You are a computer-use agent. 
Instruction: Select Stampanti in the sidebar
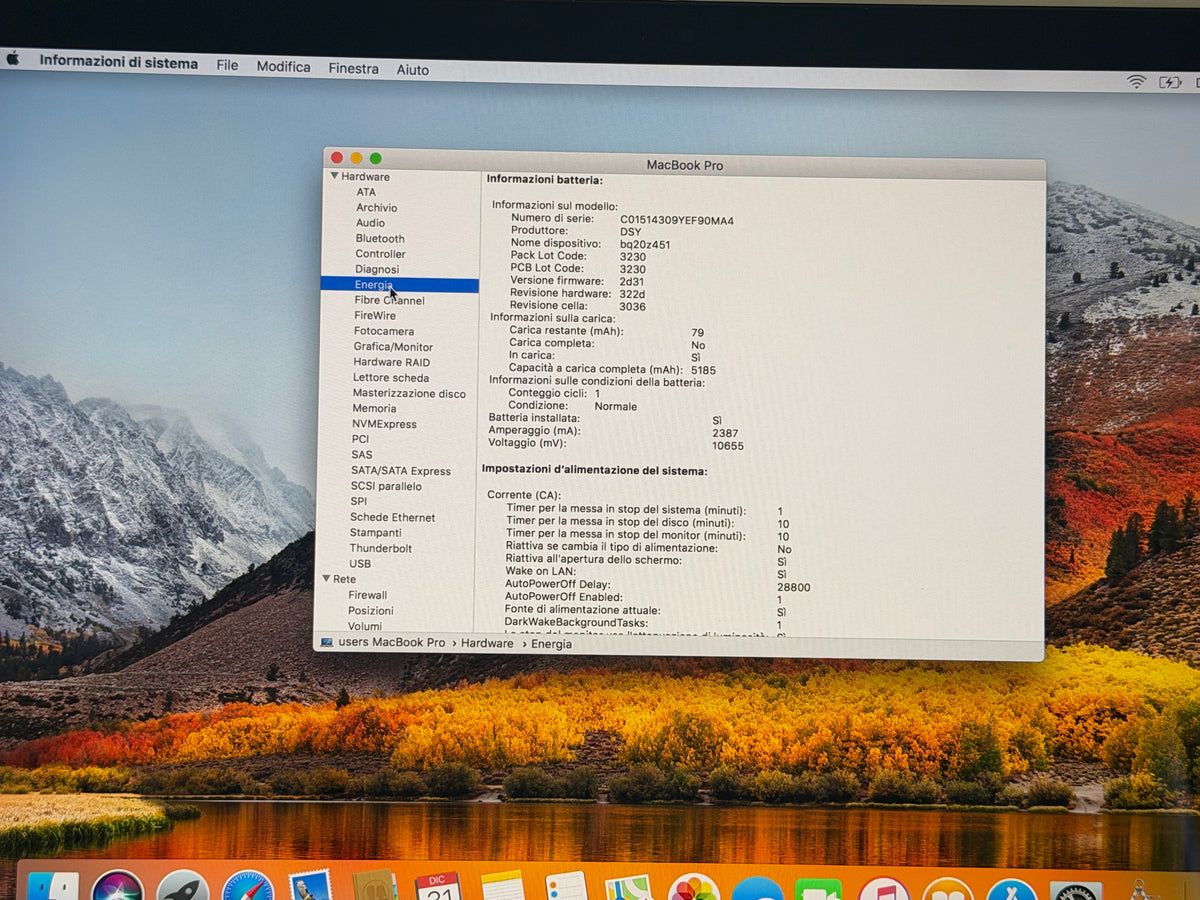[x=375, y=532]
